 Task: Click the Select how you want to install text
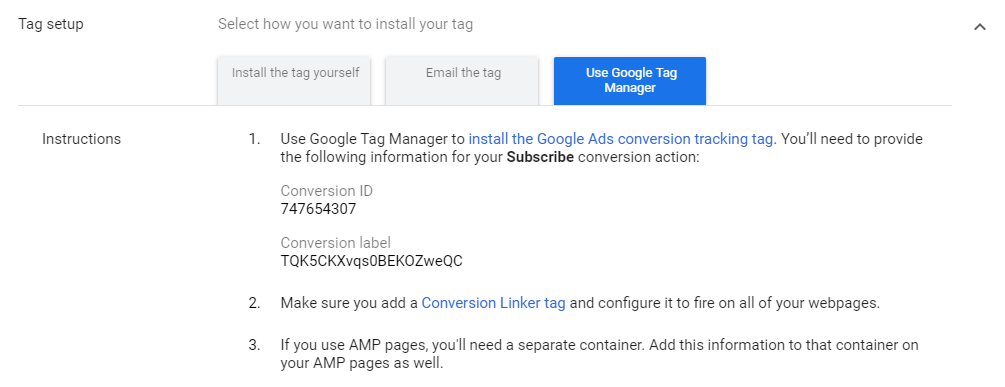(345, 24)
